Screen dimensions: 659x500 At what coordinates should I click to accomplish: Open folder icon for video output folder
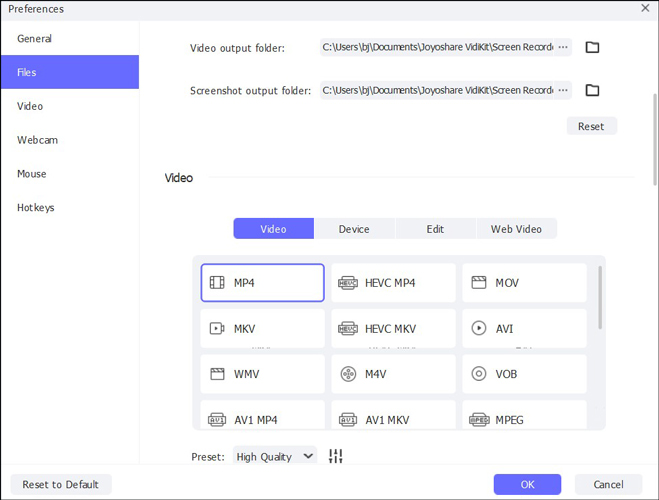pyautogui.click(x=592, y=47)
